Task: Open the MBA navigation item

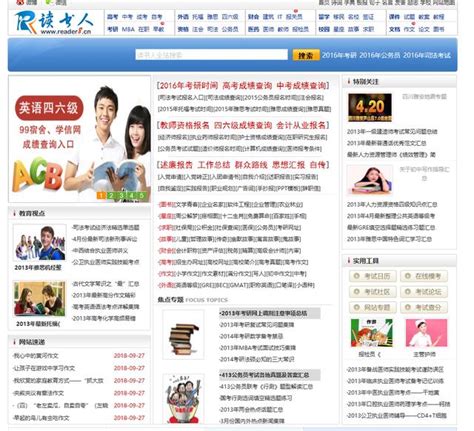Action: click(128, 29)
